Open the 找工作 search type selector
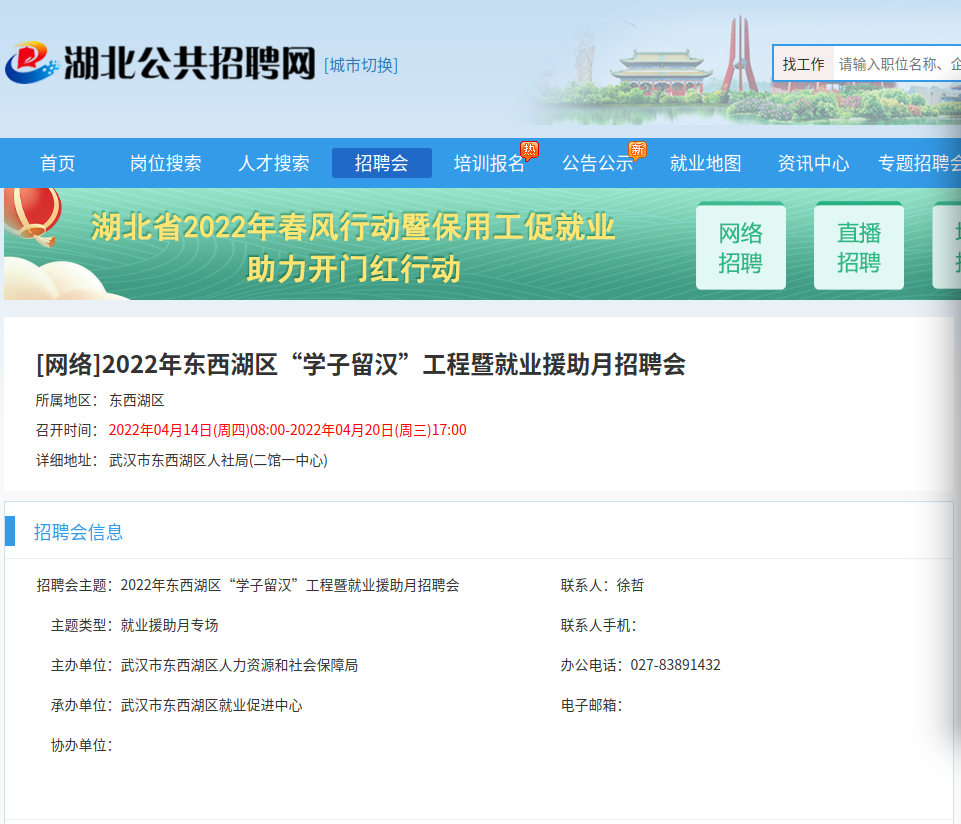 click(803, 64)
